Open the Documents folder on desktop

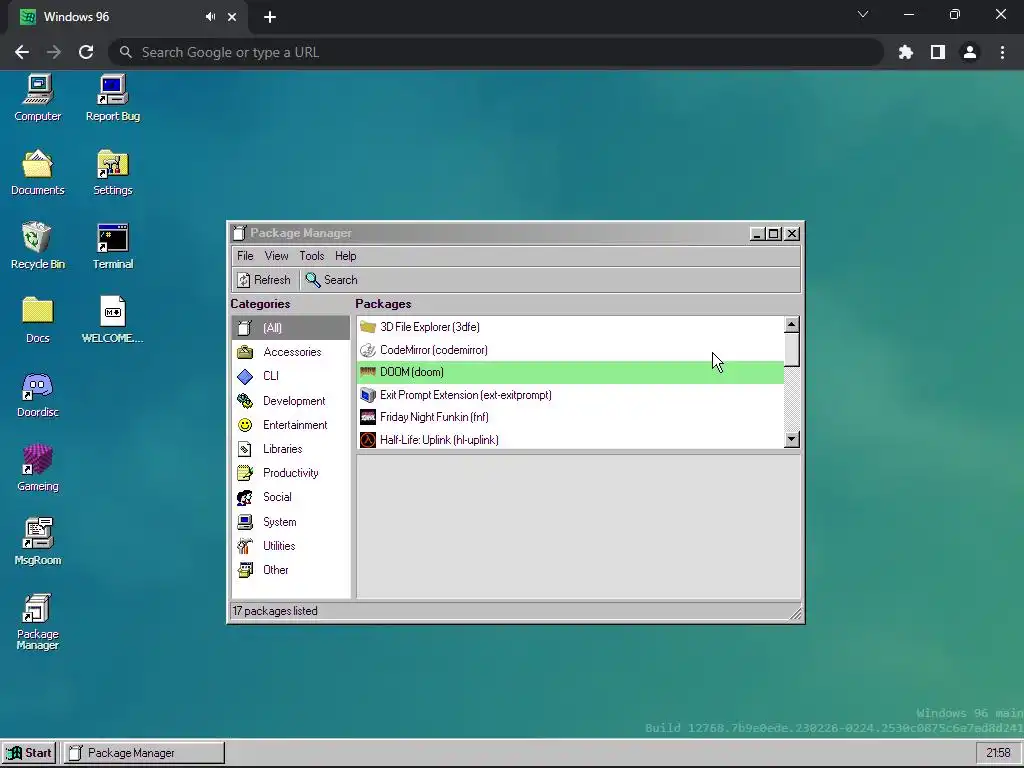[37, 172]
